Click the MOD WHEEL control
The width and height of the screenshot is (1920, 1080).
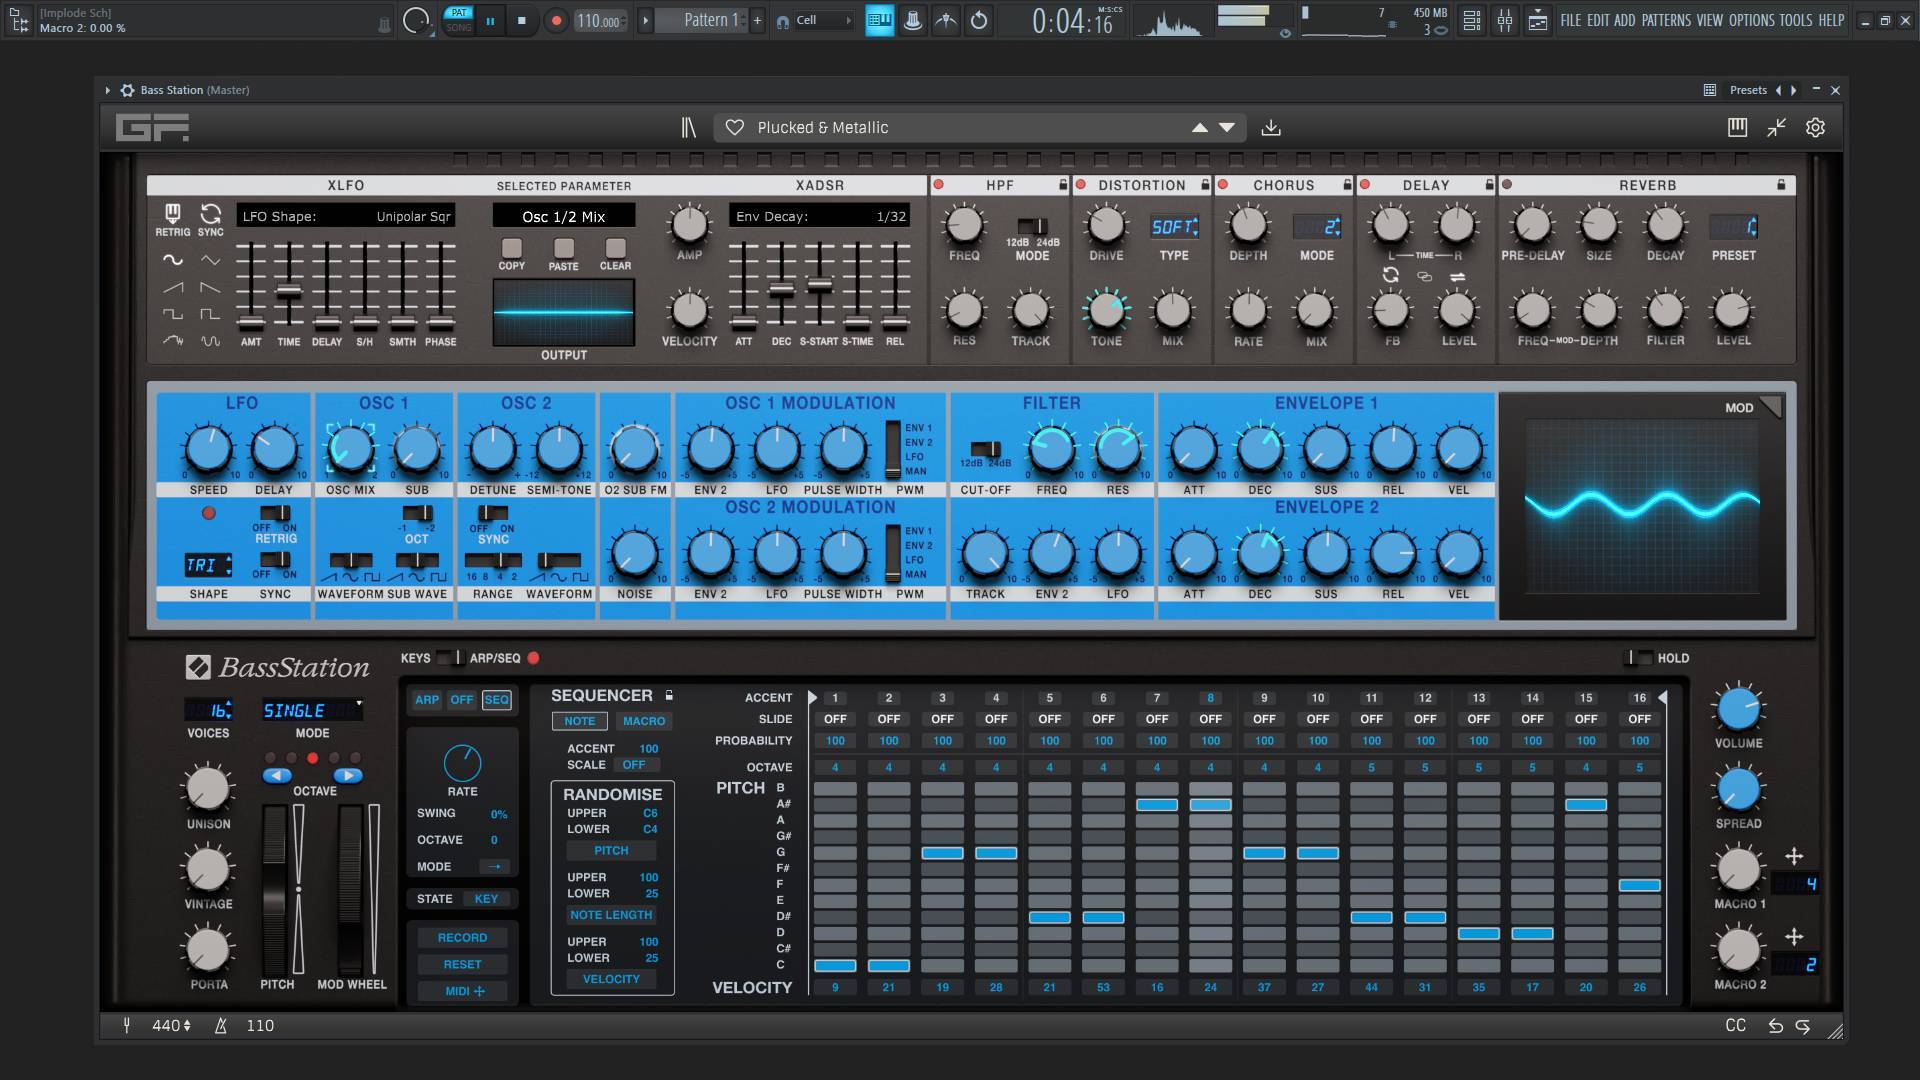click(x=351, y=888)
